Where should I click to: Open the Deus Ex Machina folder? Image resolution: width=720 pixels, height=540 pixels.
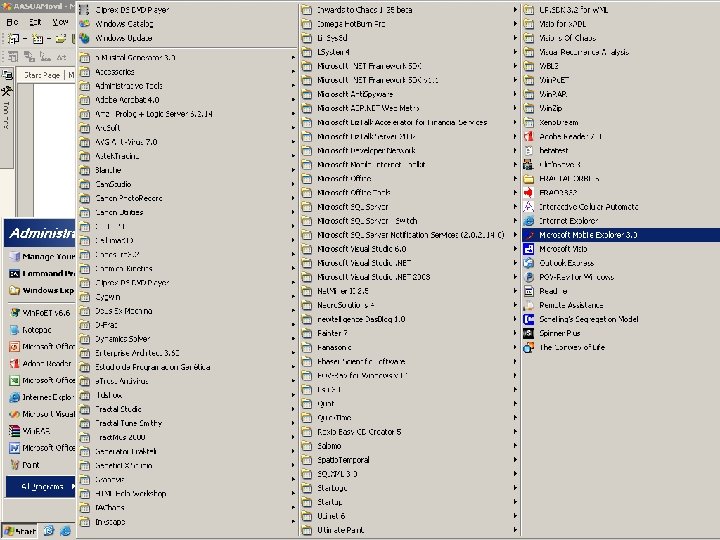pos(187,311)
